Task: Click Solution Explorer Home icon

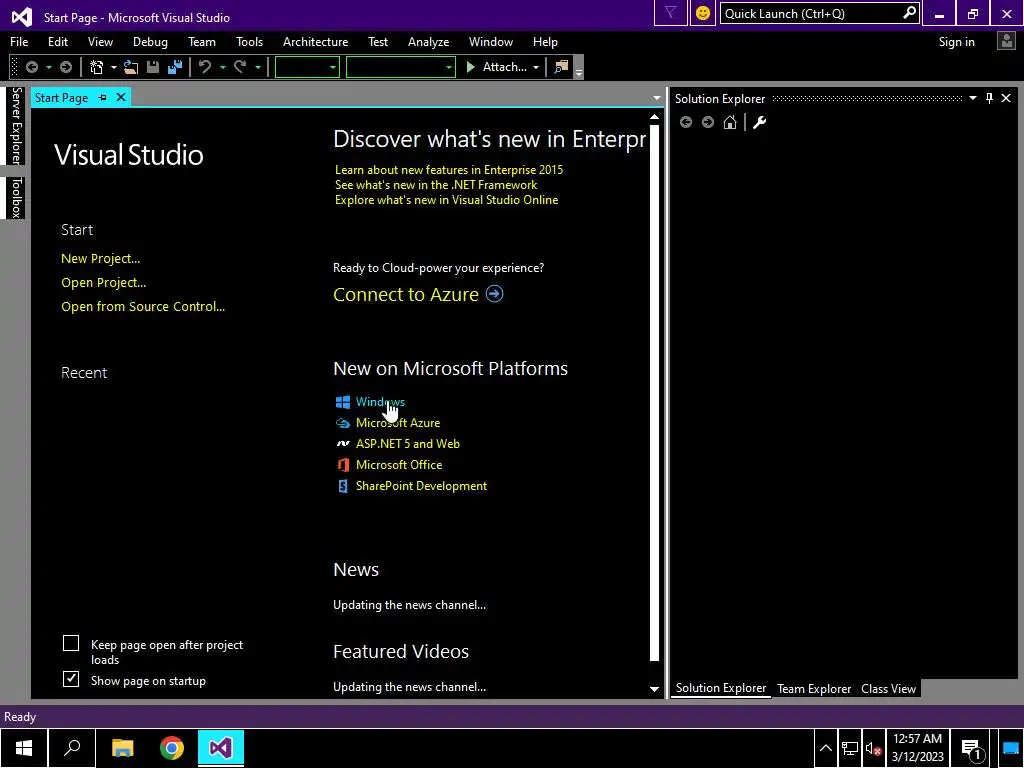Action: click(730, 122)
